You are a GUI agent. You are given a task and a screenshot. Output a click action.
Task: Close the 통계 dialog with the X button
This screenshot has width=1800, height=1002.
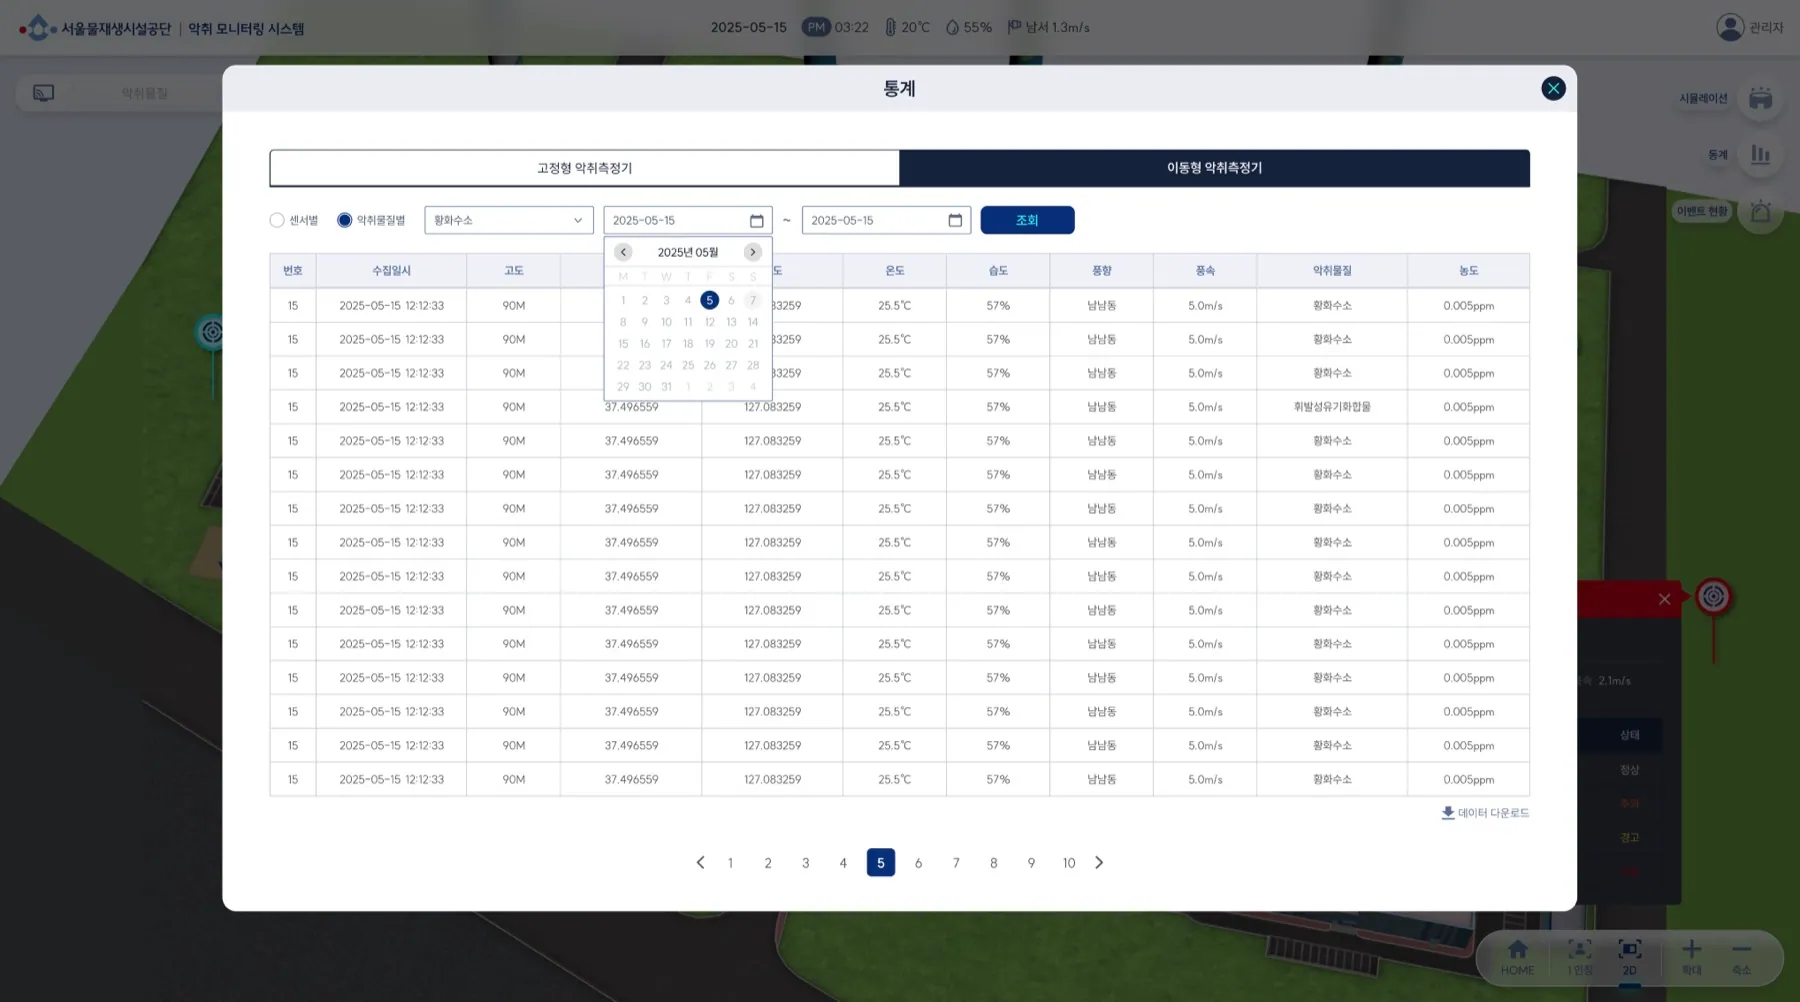click(x=1553, y=89)
